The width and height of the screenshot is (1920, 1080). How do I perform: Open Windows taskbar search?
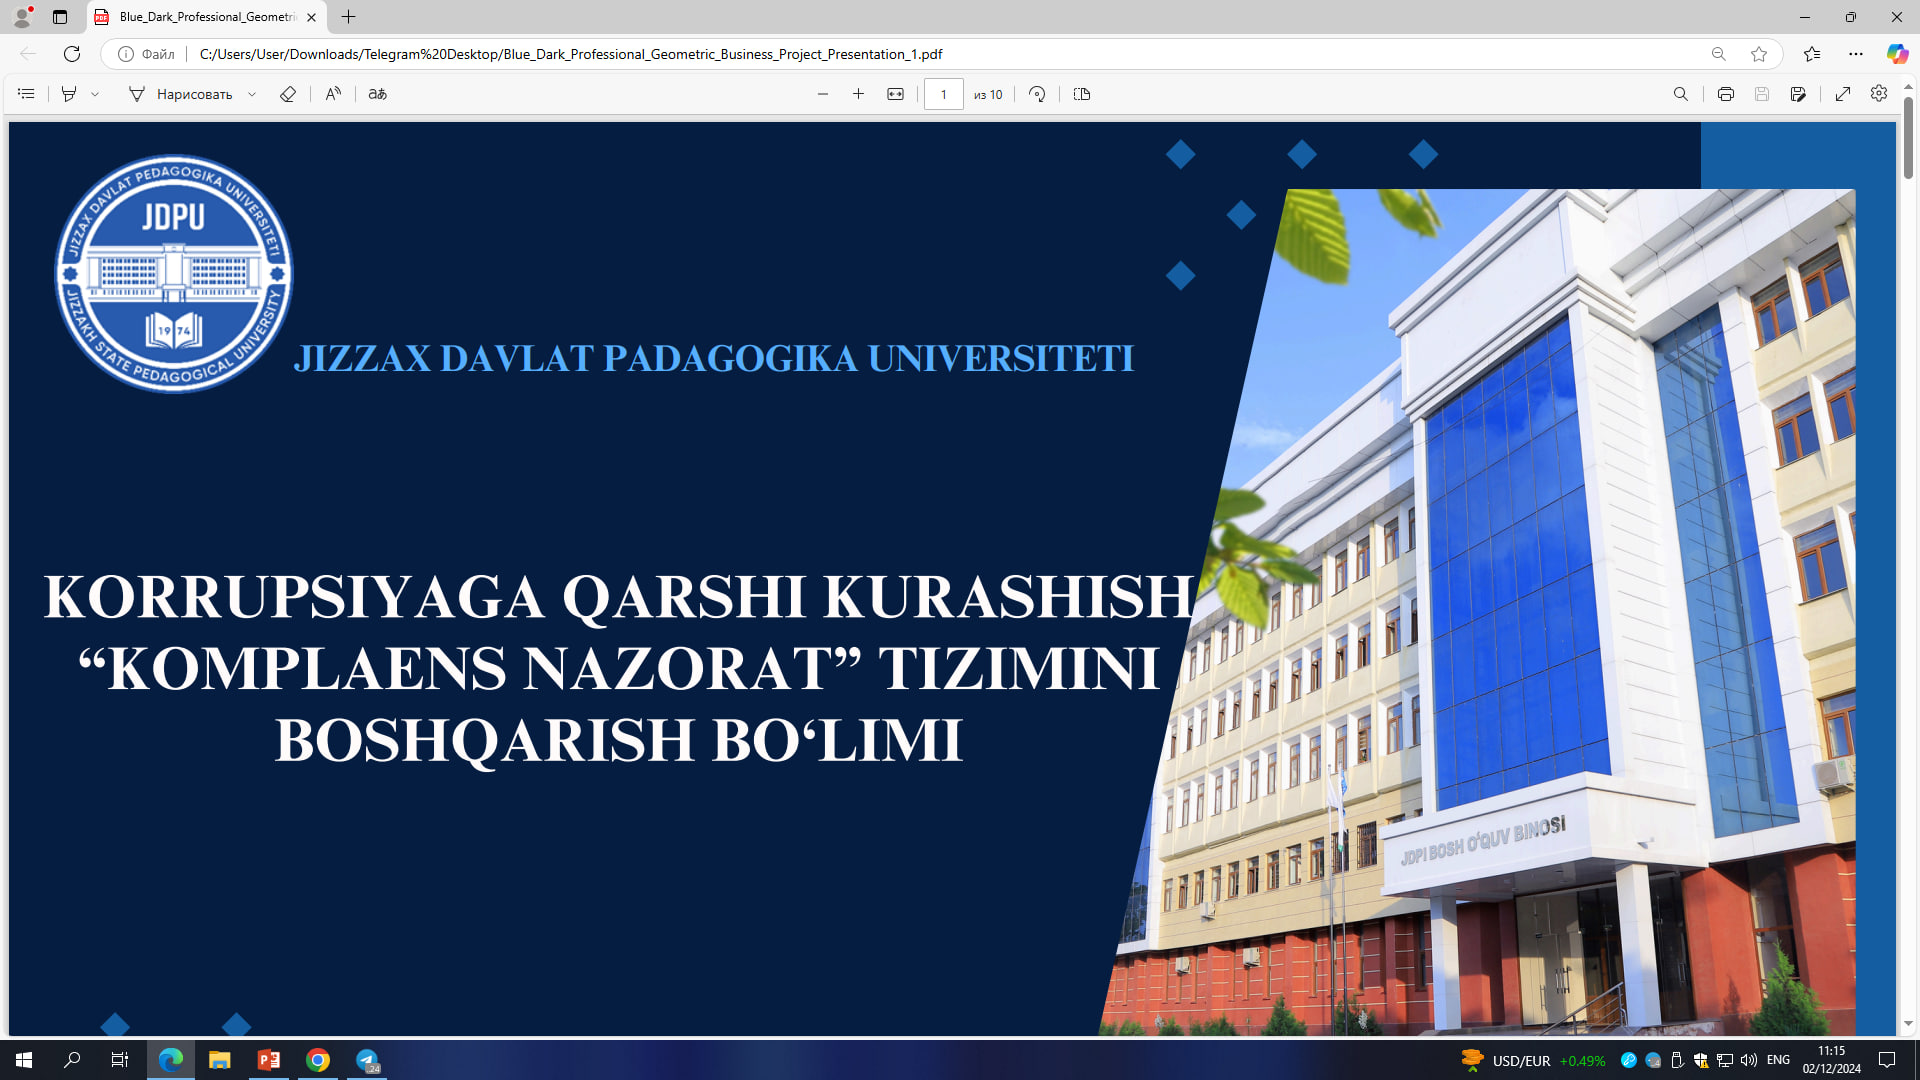tap(72, 1060)
